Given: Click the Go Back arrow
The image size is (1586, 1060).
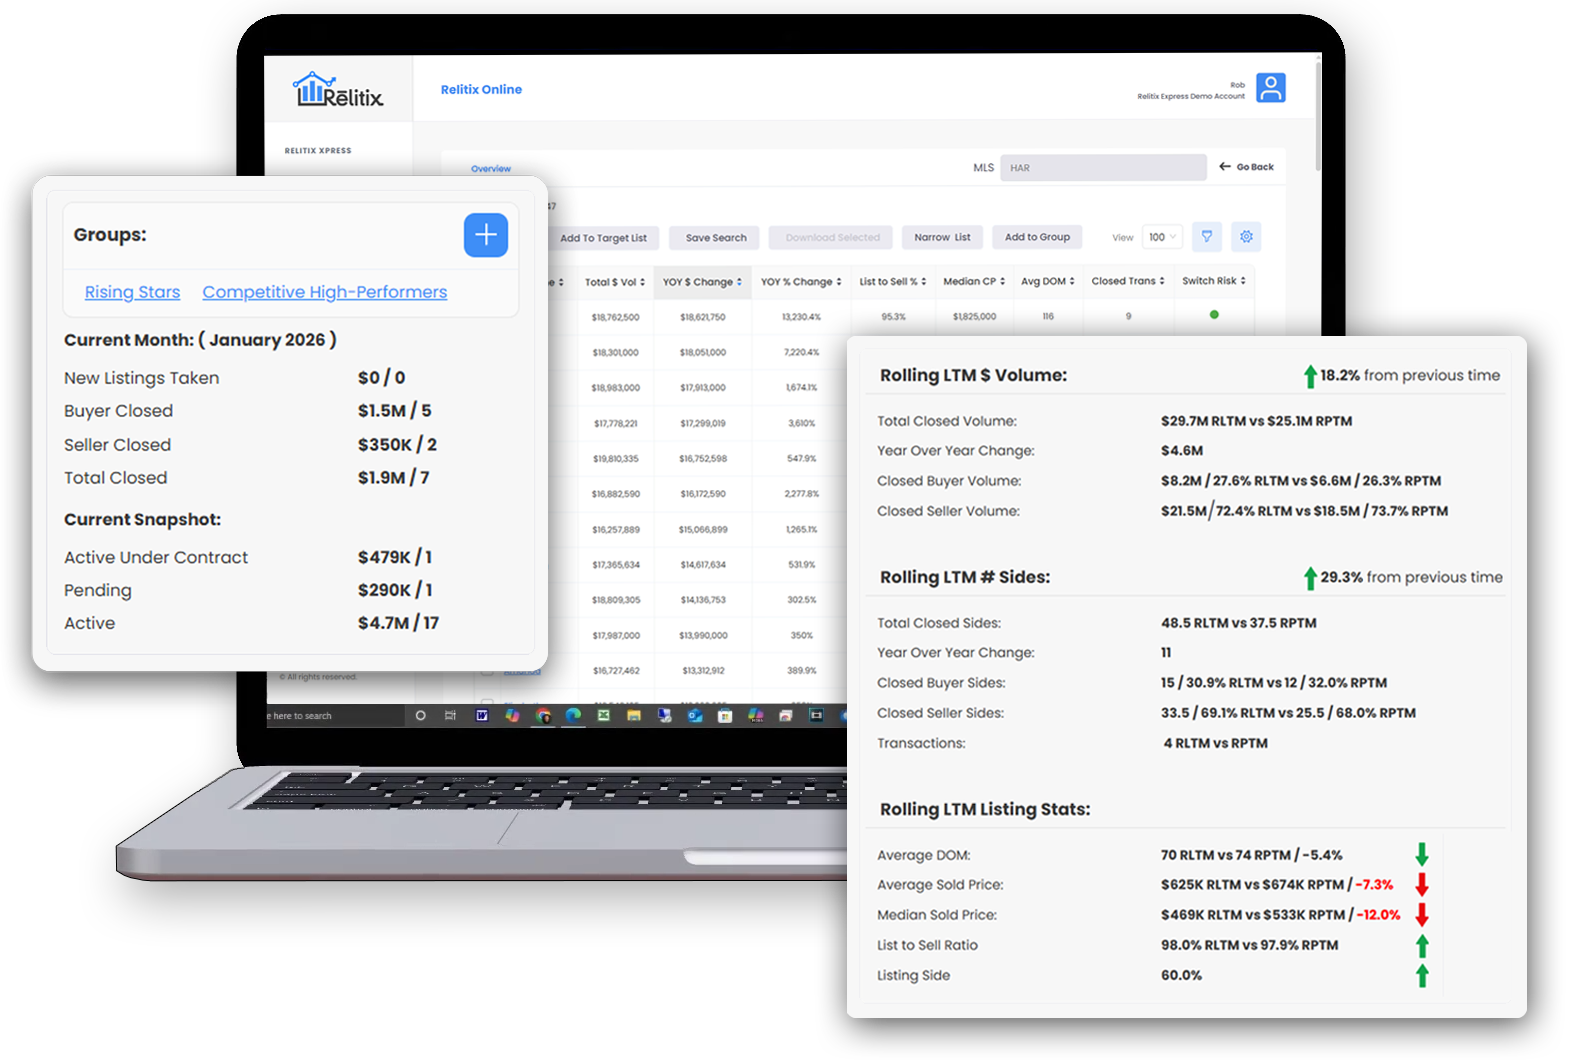Looking at the screenshot, I should pos(1246,167).
